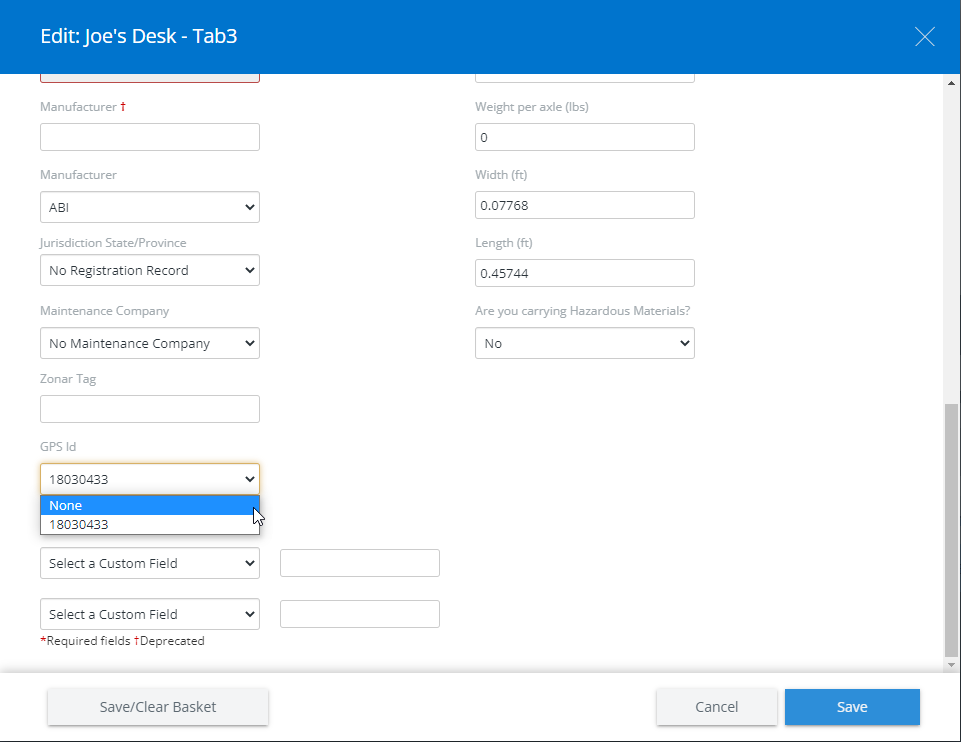The image size is (961, 742).
Task: Click the Length (ft) input field
Action: (x=585, y=273)
